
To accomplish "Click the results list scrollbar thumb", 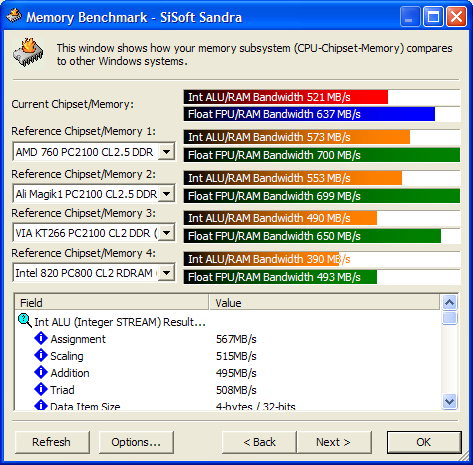I will (449, 318).
